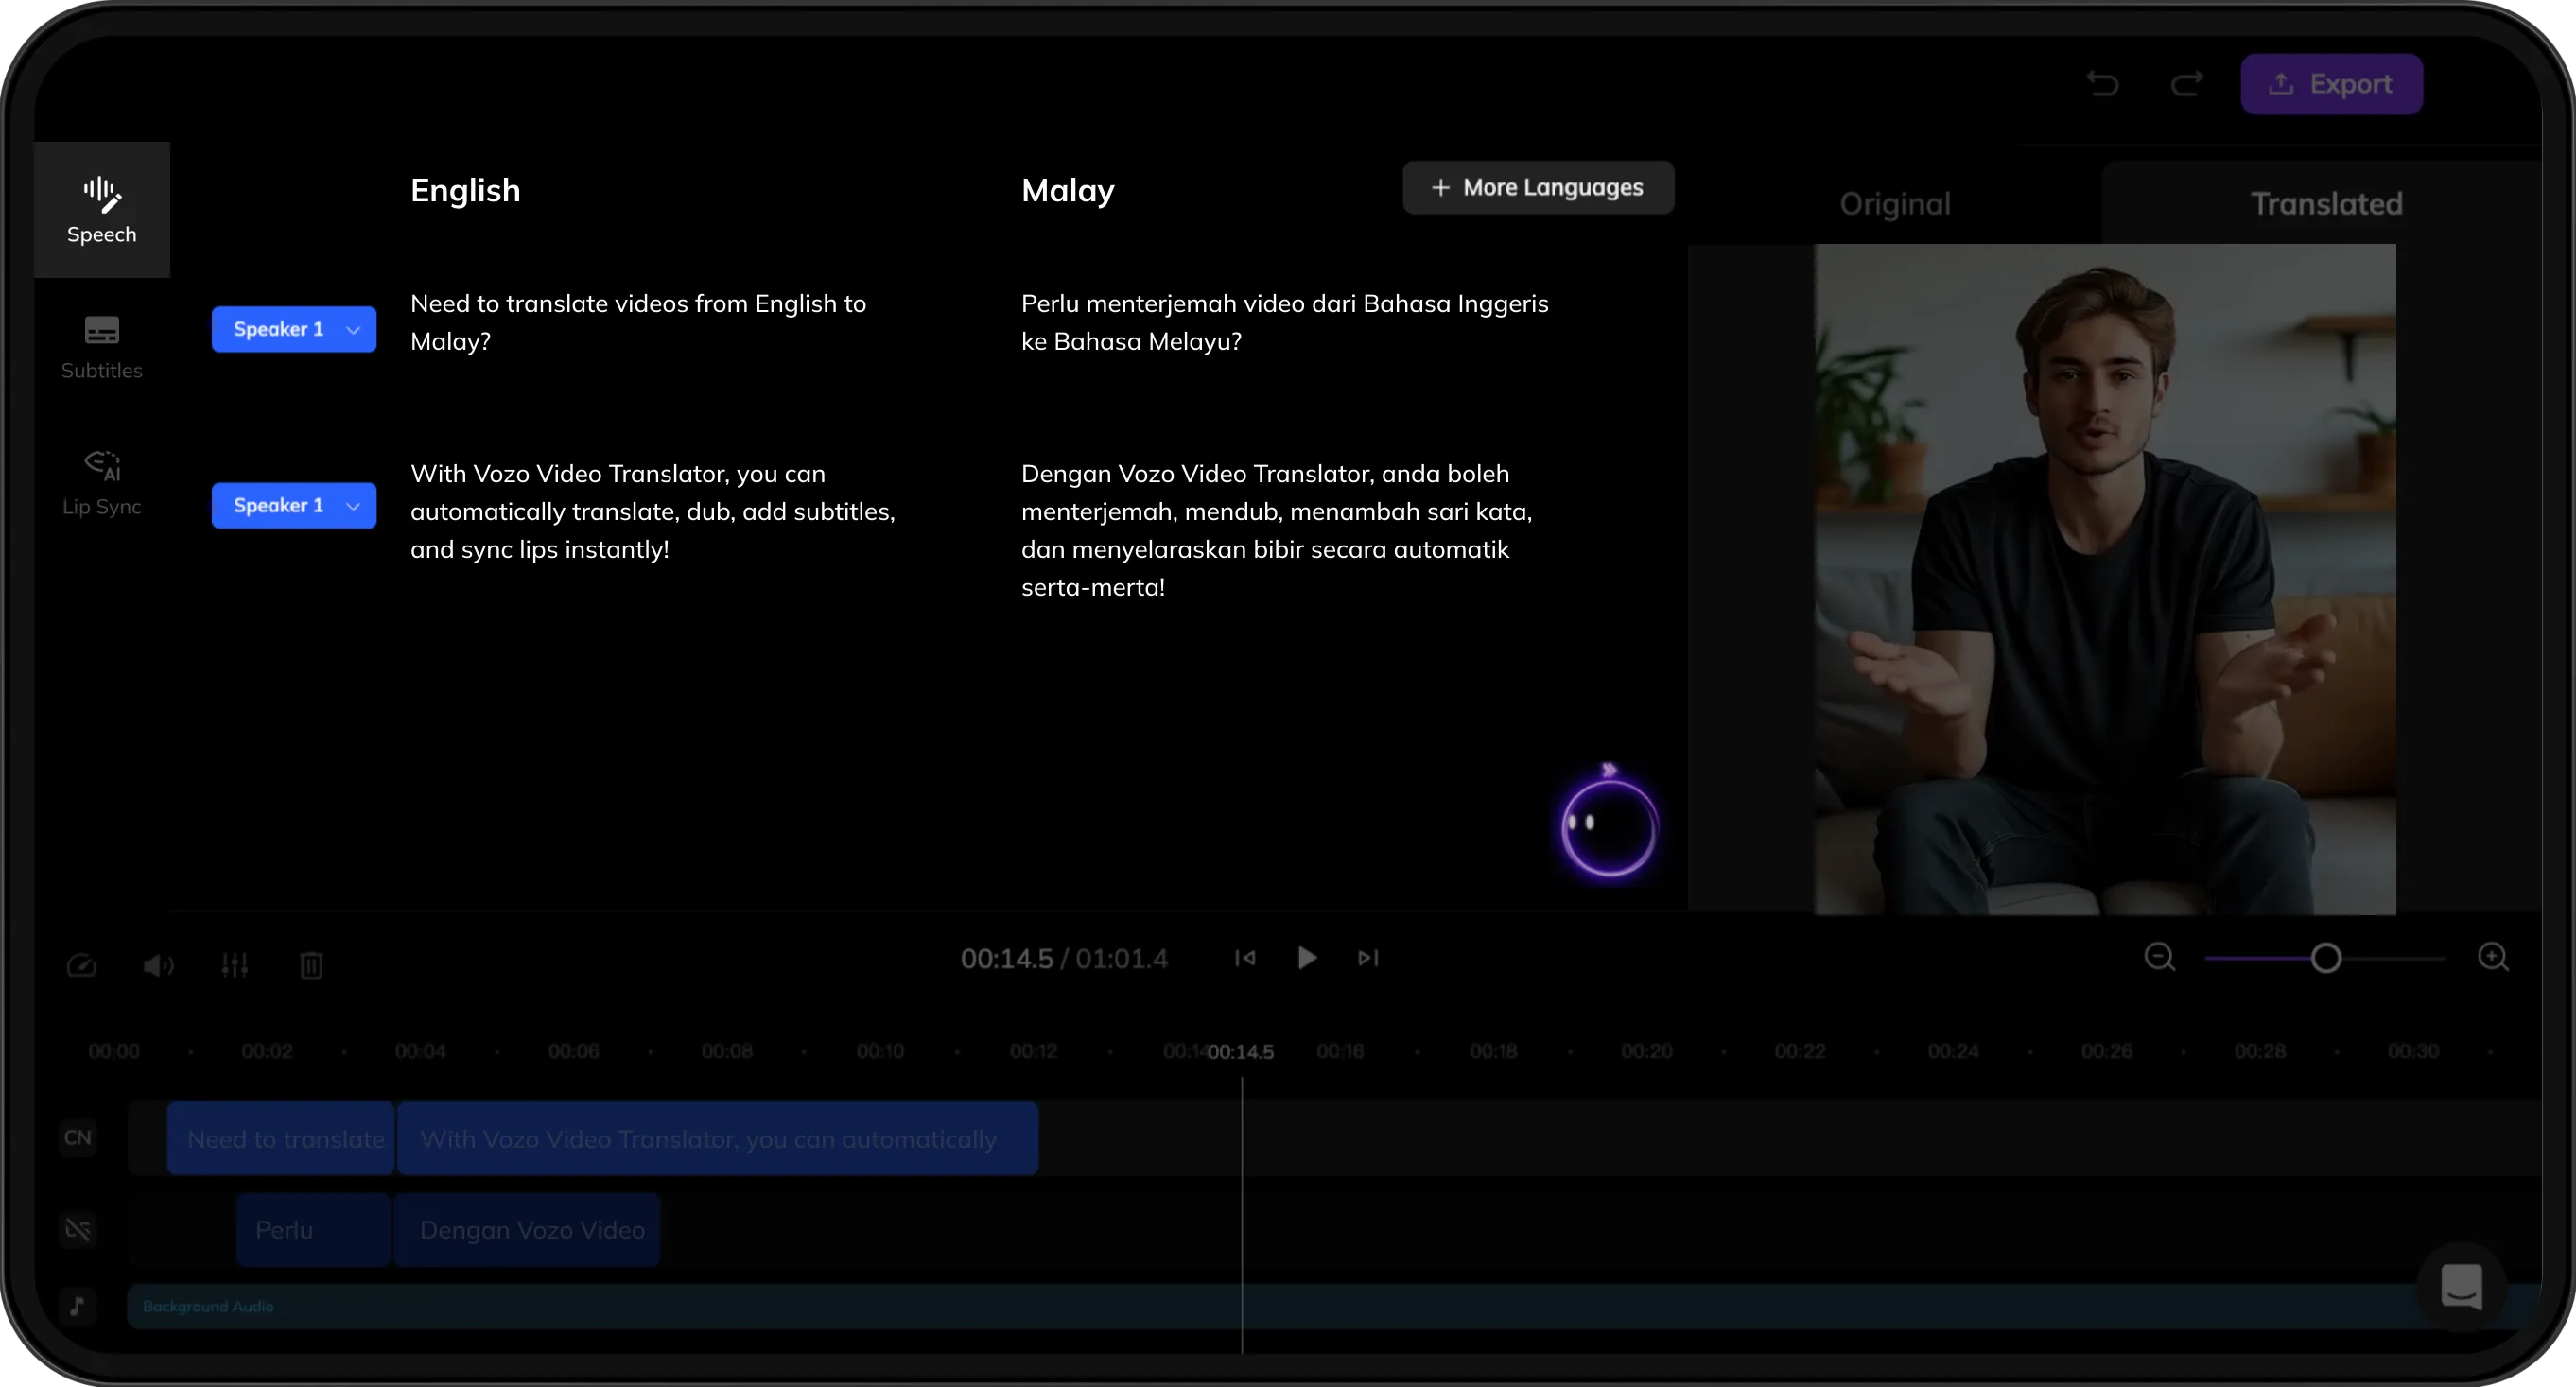The width and height of the screenshot is (2576, 1387).
Task: Open the Subtitles panel
Action: 101,347
